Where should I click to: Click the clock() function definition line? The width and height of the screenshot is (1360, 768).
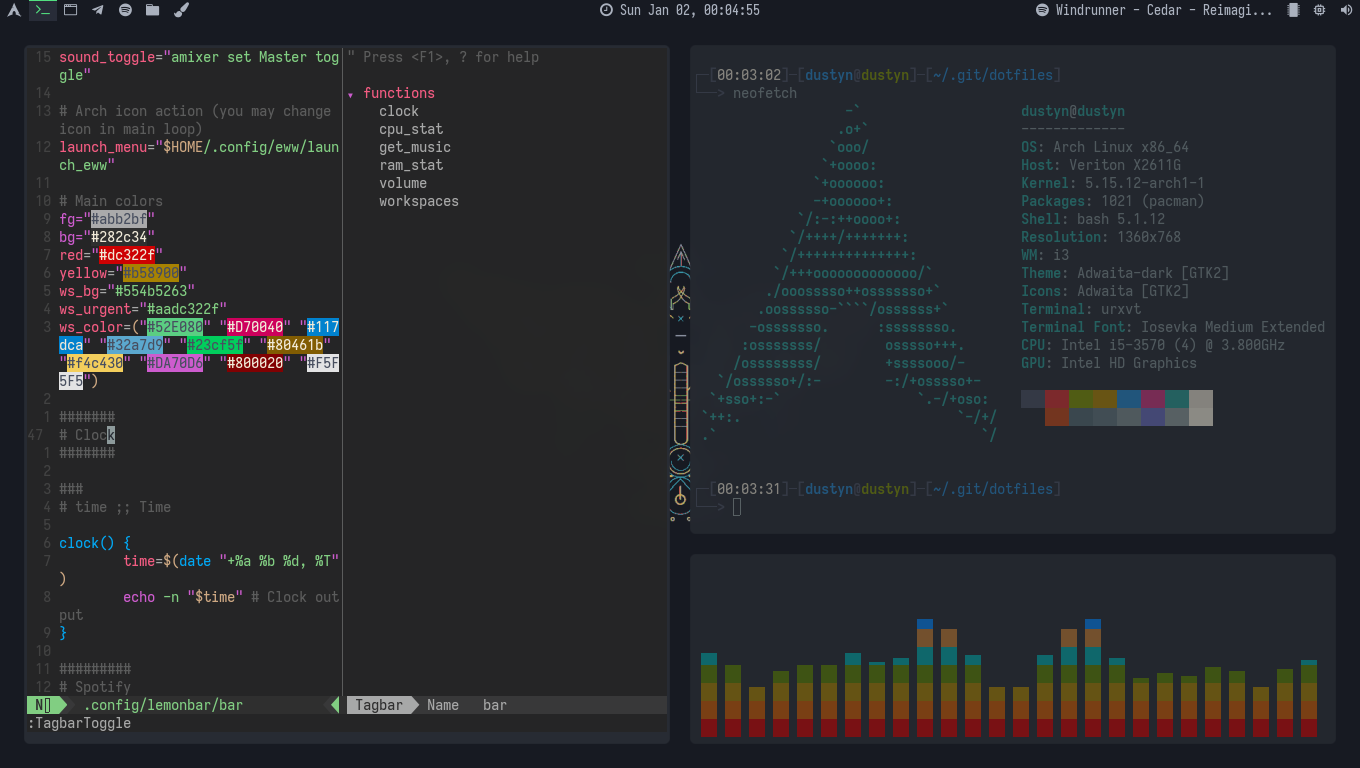[x=95, y=543]
